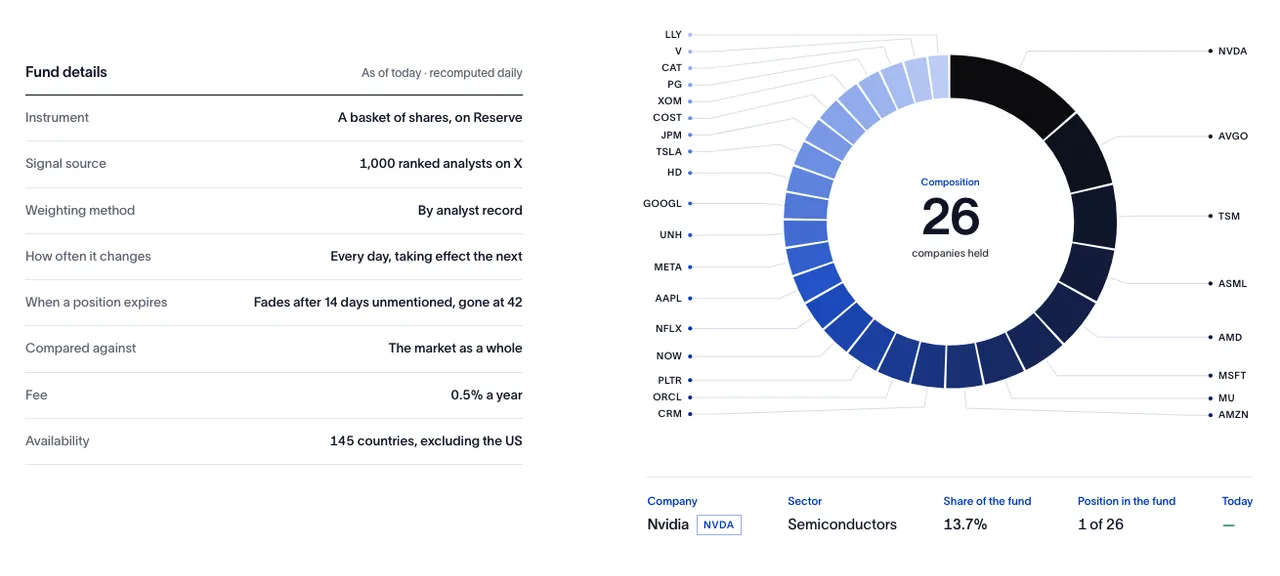Select the NFLX ticker label
1280x576 pixels.
668,329
